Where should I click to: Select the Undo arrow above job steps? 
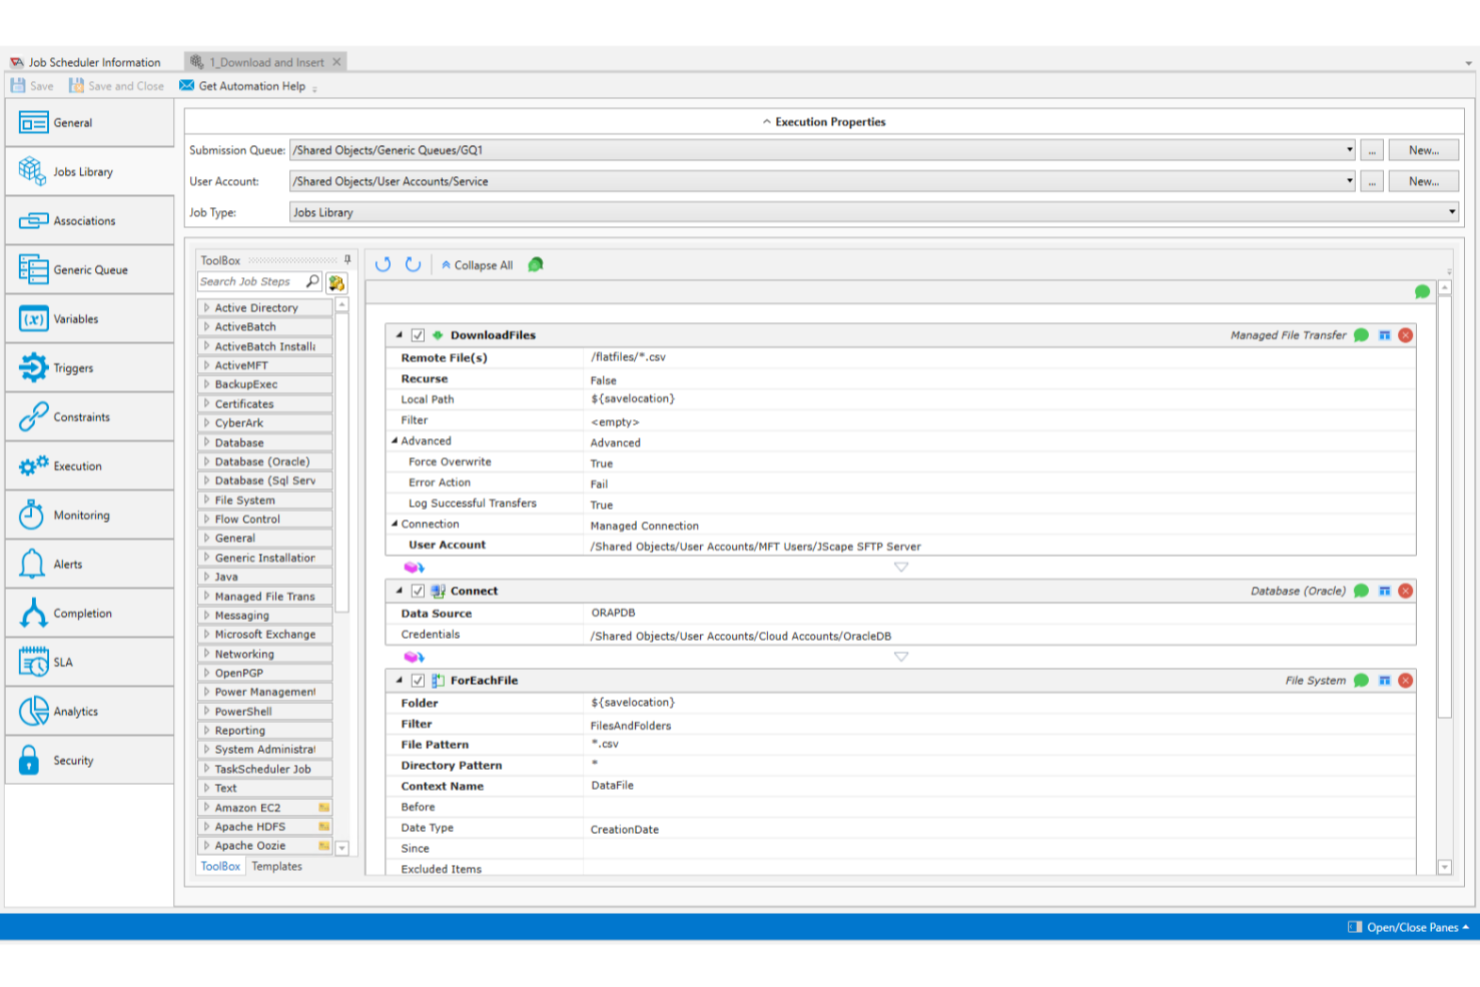point(383,264)
